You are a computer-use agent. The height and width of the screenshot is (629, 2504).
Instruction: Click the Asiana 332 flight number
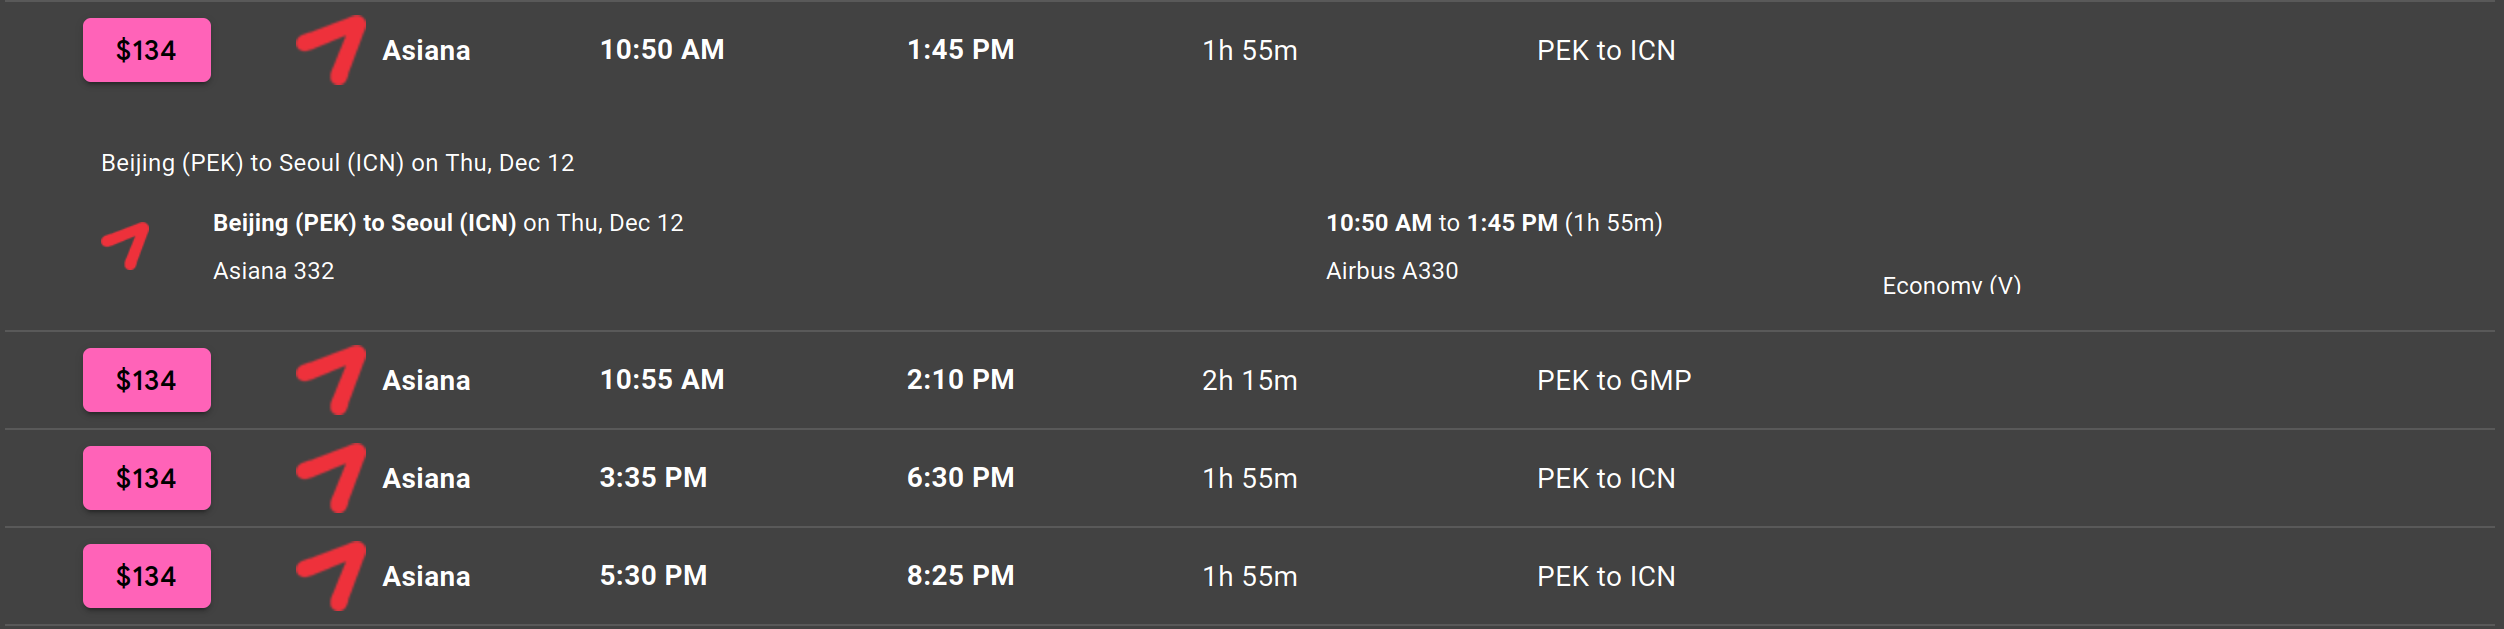click(273, 271)
